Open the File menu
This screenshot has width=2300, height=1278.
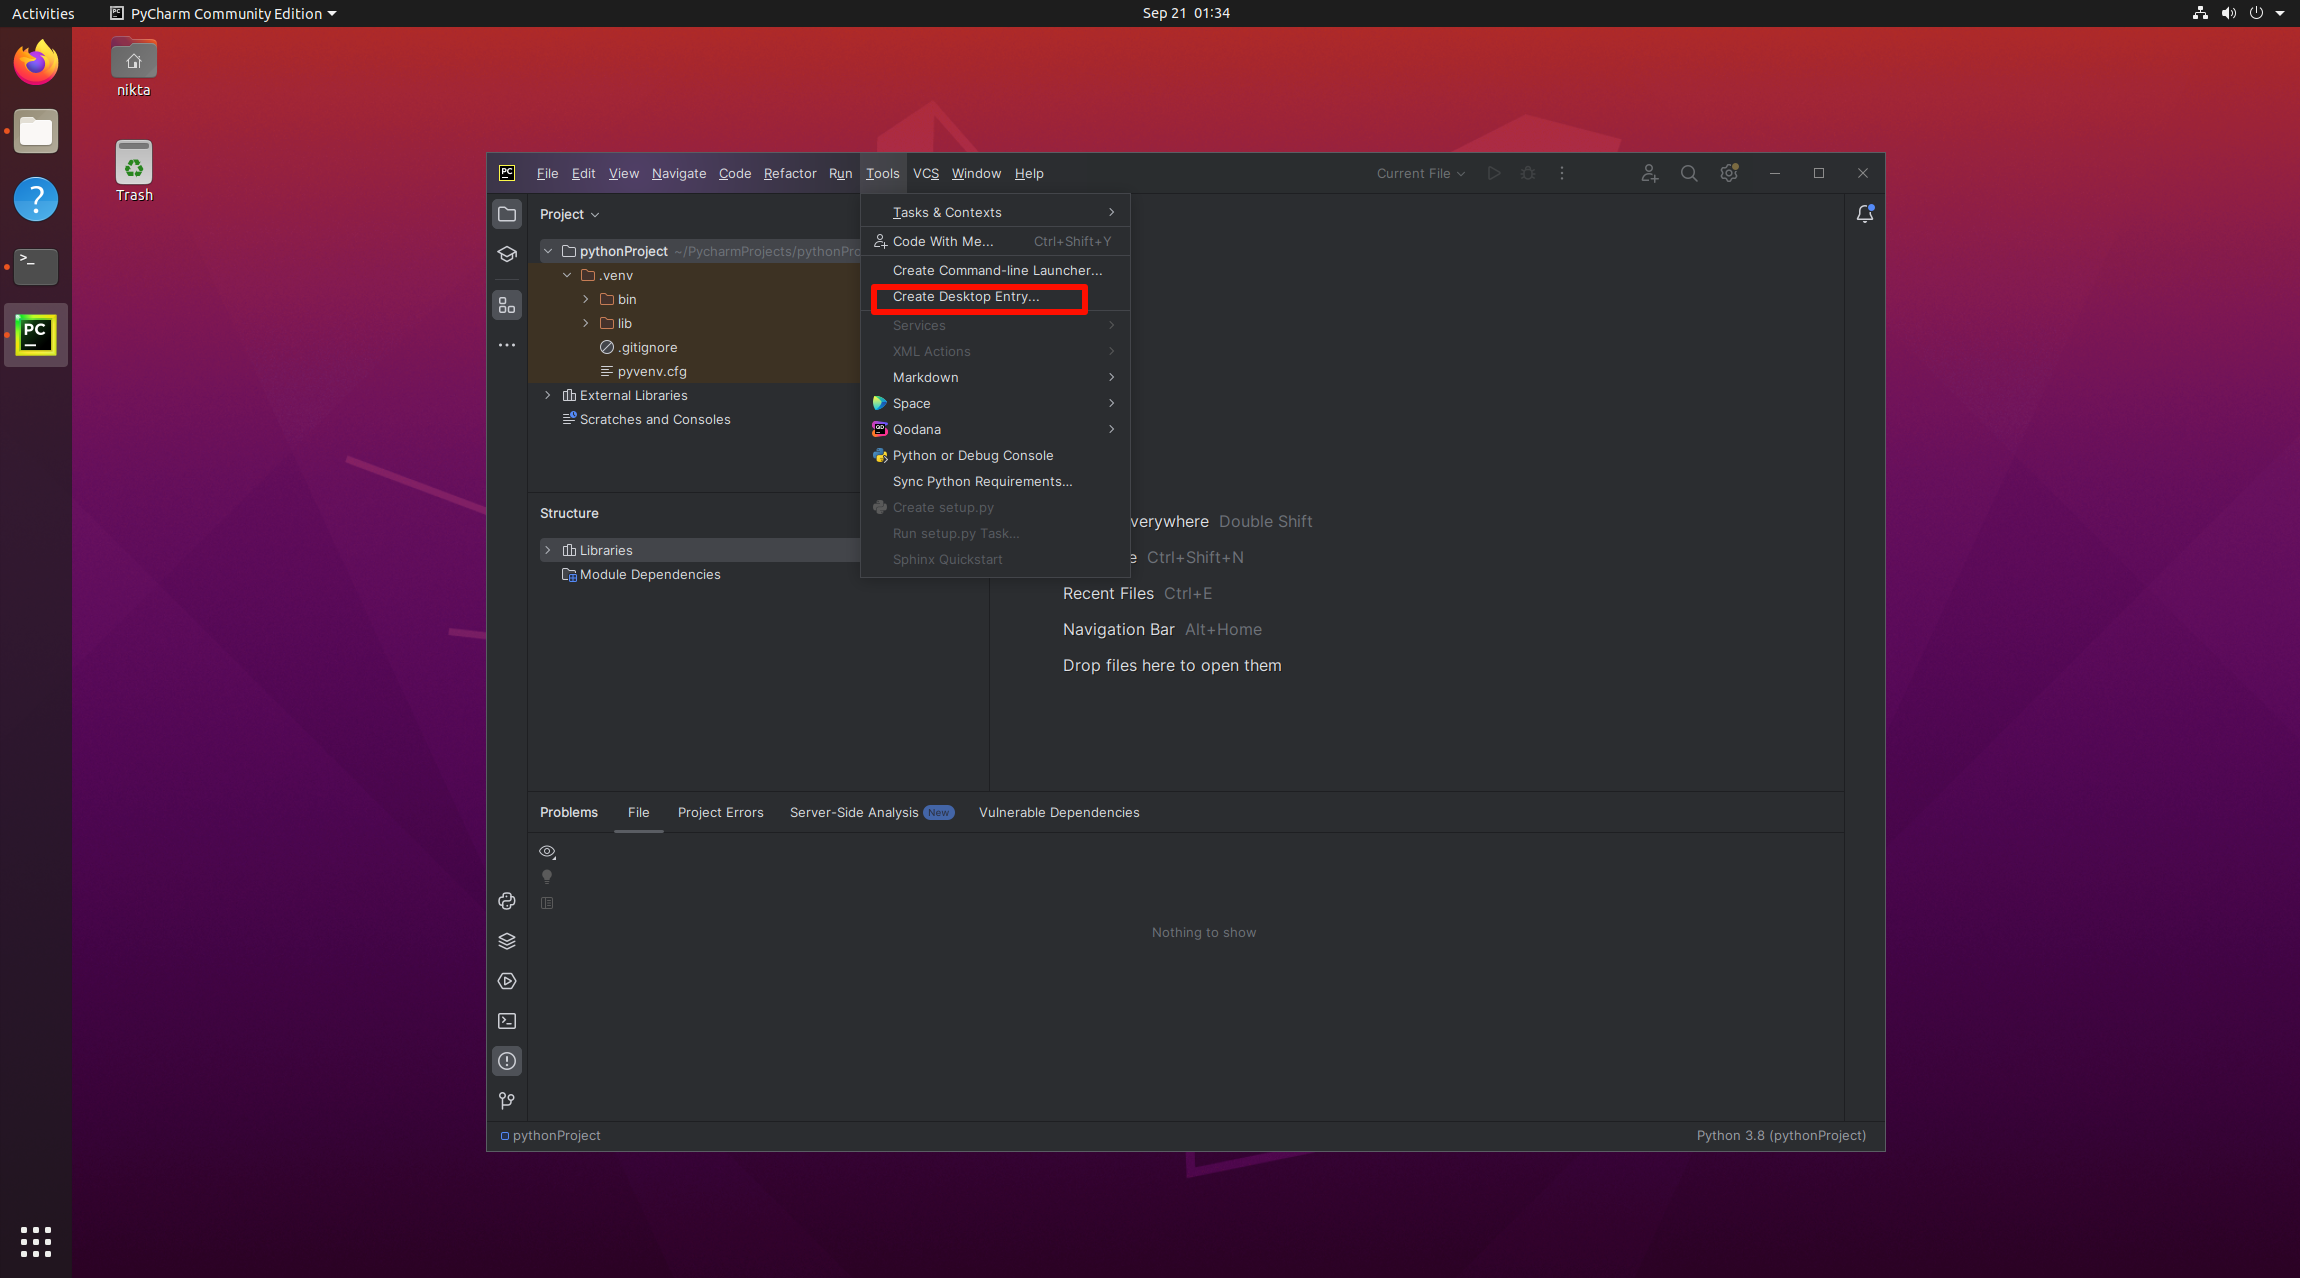(547, 173)
